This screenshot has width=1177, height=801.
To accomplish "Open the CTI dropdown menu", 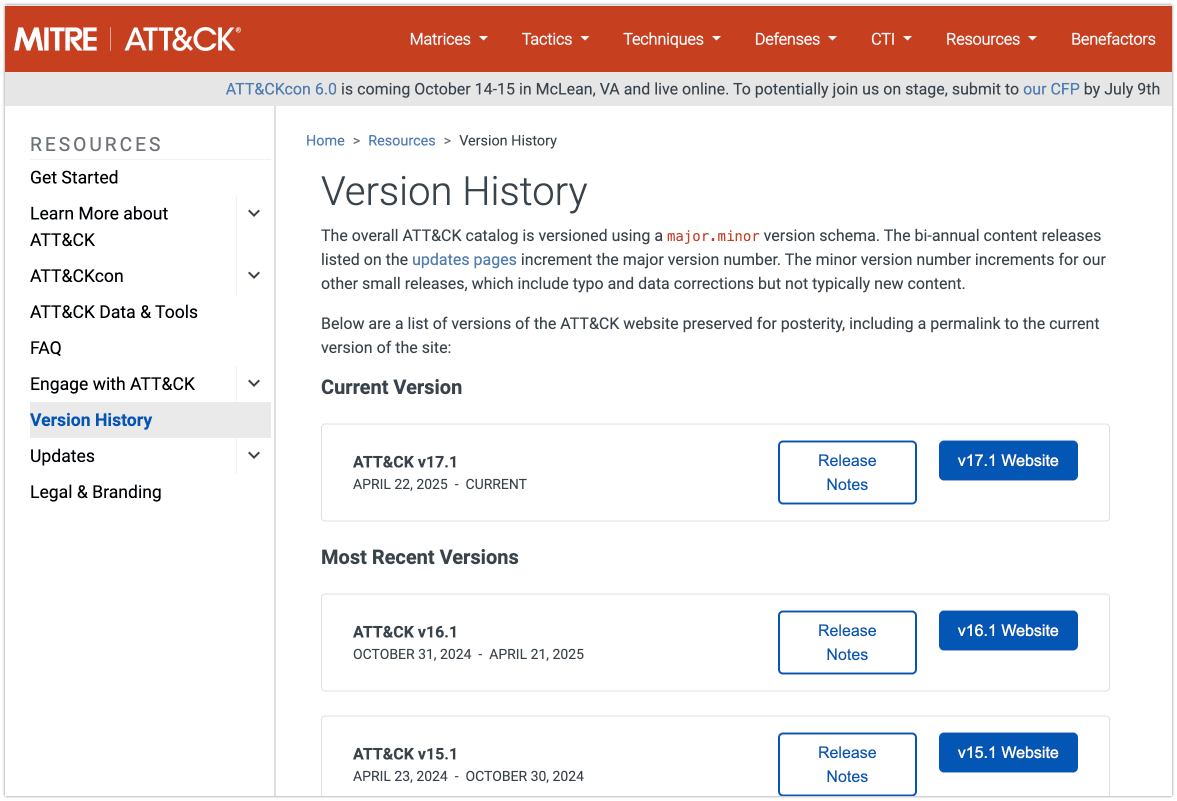I will pyautogui.click(x=891, y=39).
